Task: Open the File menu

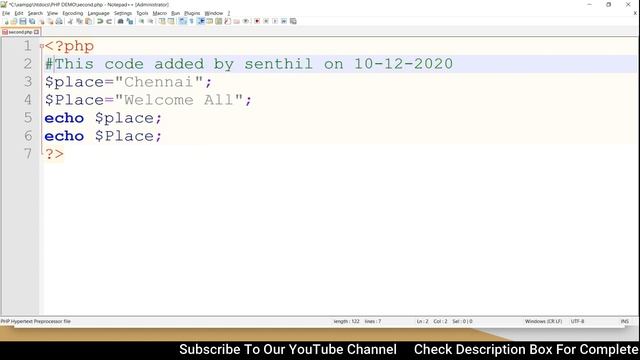Action: pos(6,13)
